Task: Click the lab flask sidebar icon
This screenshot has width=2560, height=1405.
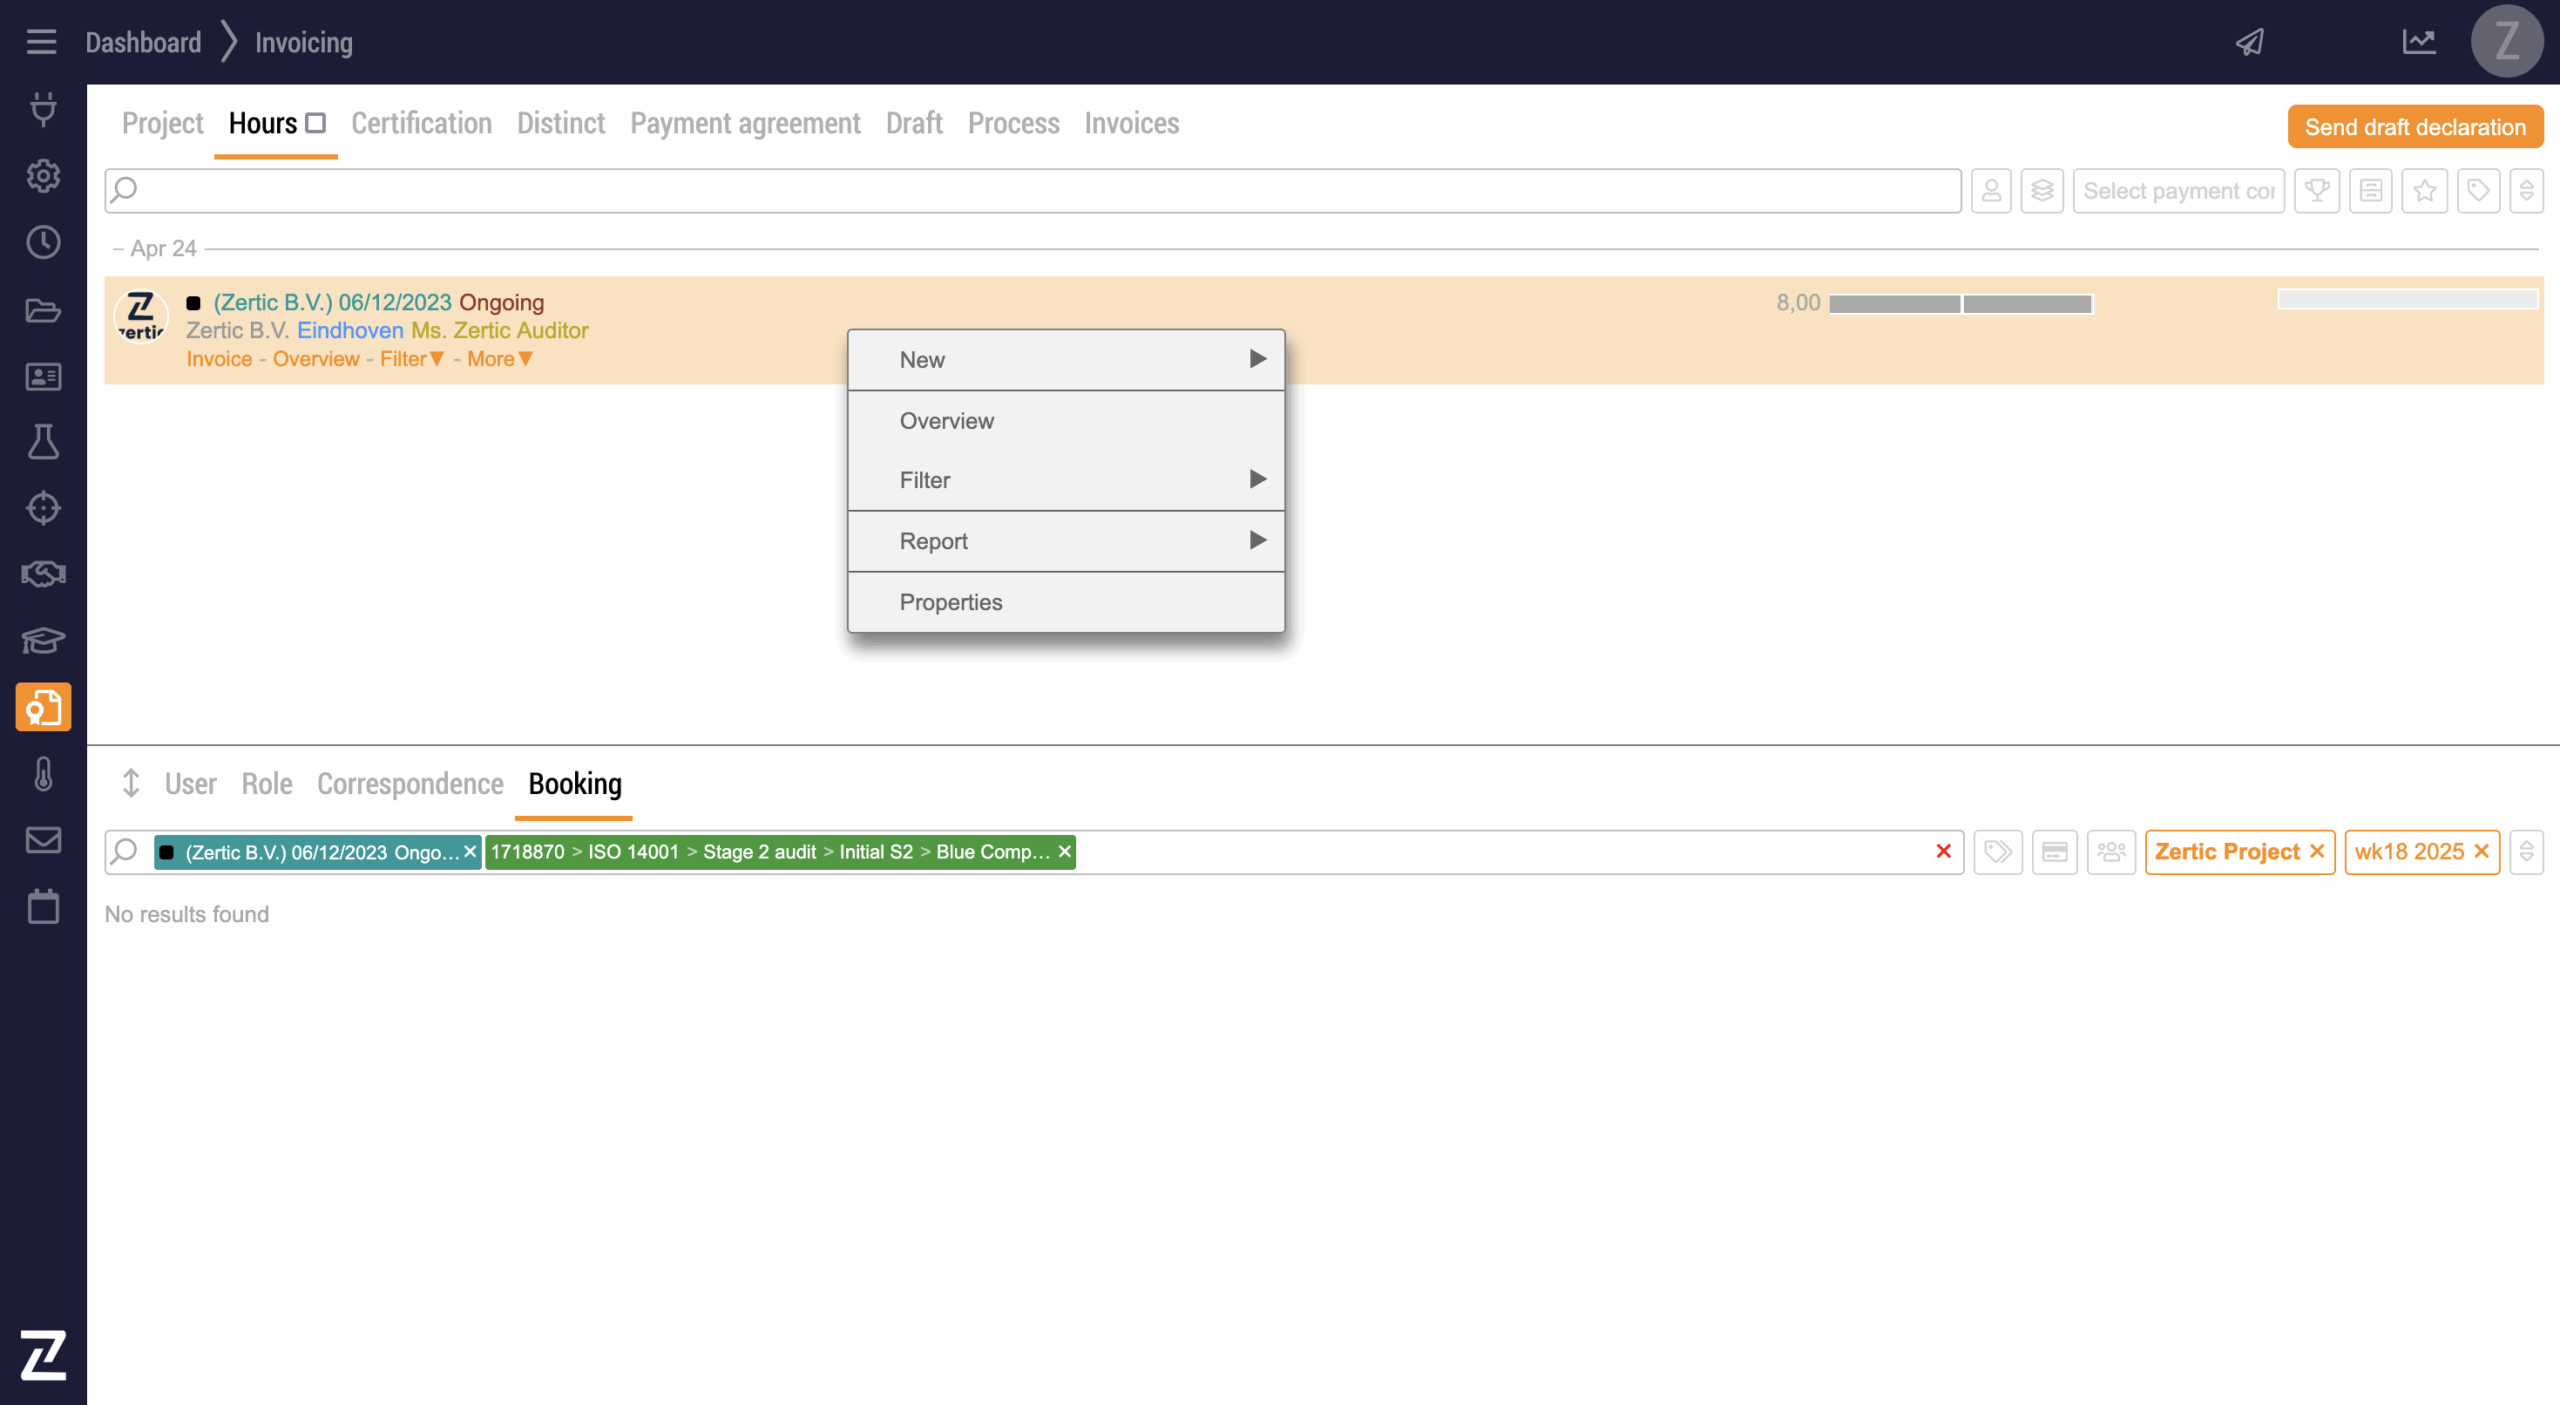Action: coord(43,442)
